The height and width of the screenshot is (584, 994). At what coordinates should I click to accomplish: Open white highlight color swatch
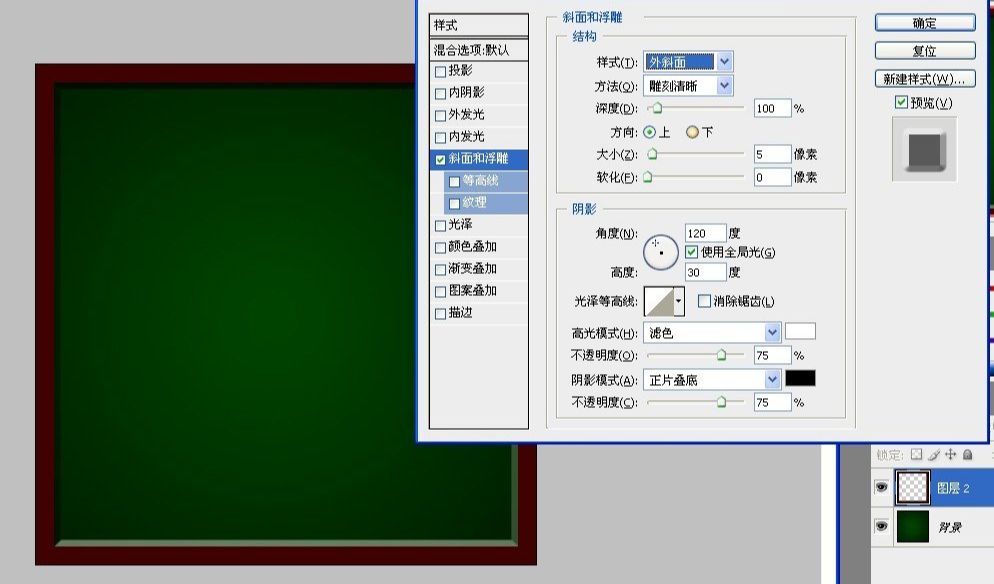click(800, 331)
